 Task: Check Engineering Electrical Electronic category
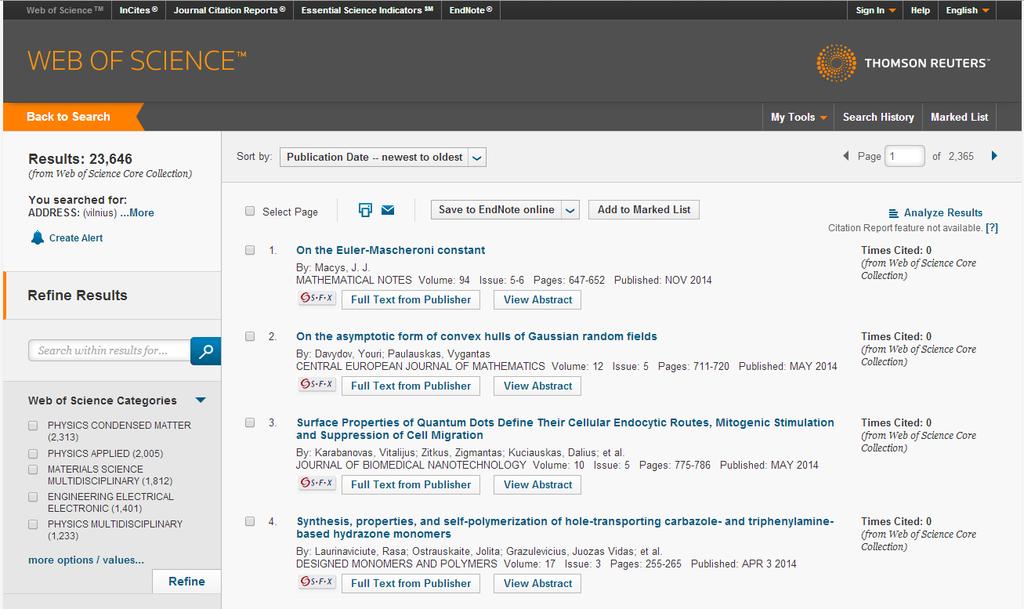(33, 497)
